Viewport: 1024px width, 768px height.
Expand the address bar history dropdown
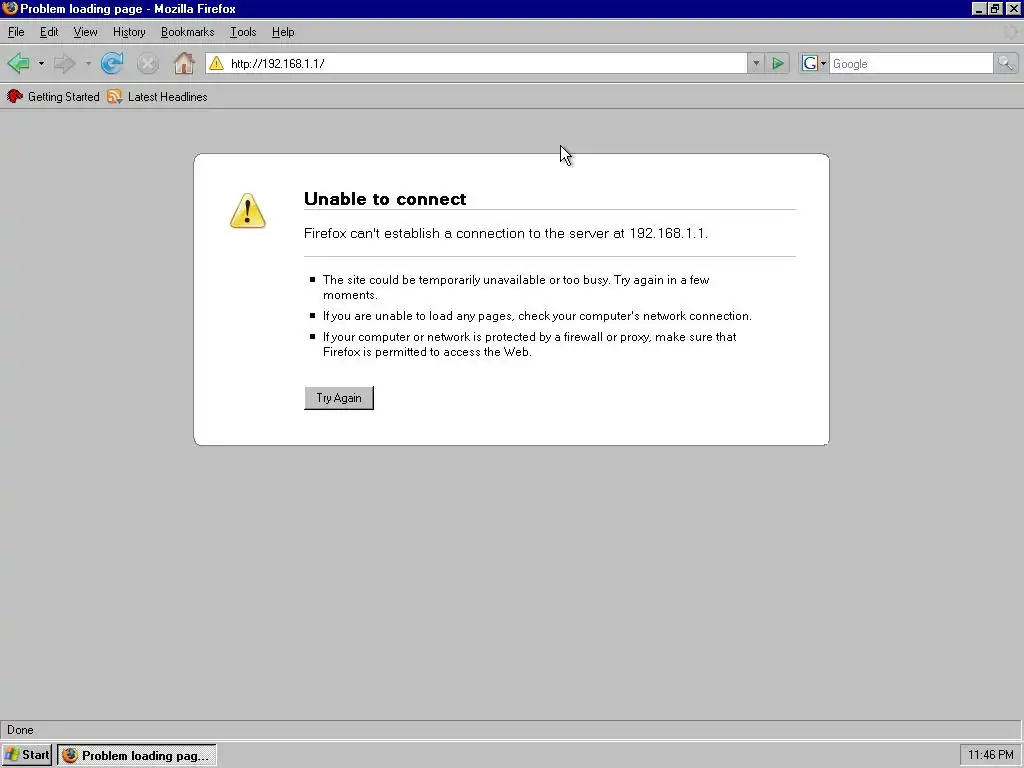(x=756, y=63)
